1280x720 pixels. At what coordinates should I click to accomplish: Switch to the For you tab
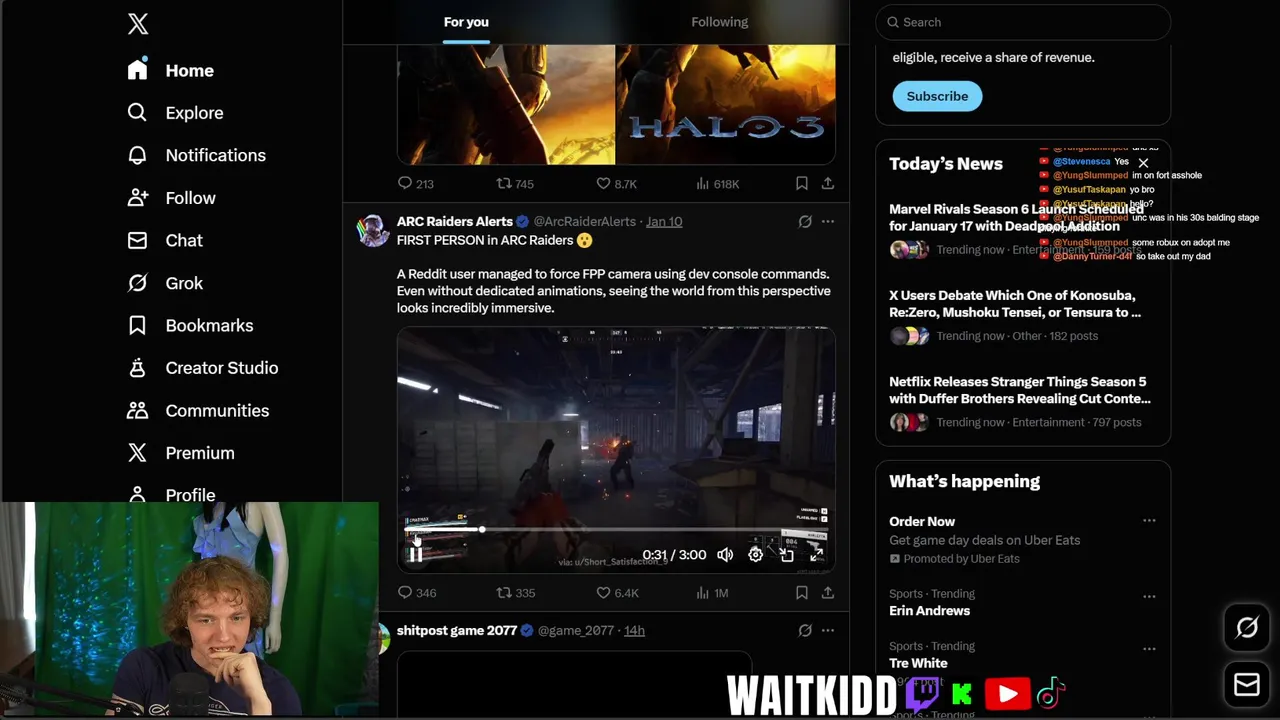(x=466, y=22)
